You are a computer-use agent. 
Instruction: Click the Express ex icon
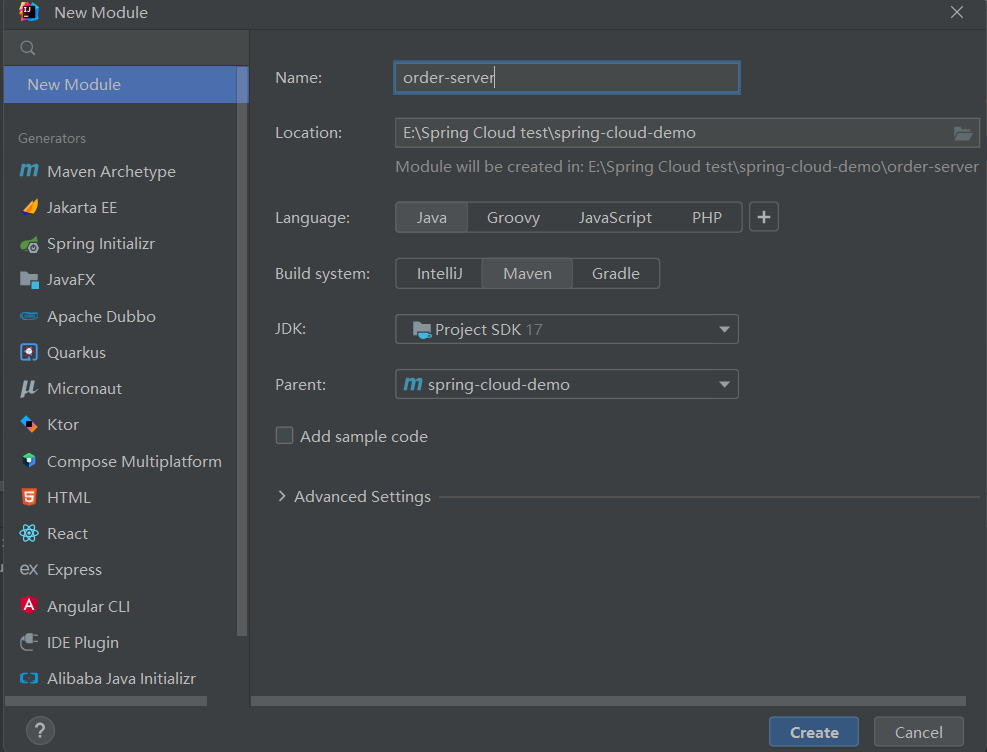pos(29,570)
